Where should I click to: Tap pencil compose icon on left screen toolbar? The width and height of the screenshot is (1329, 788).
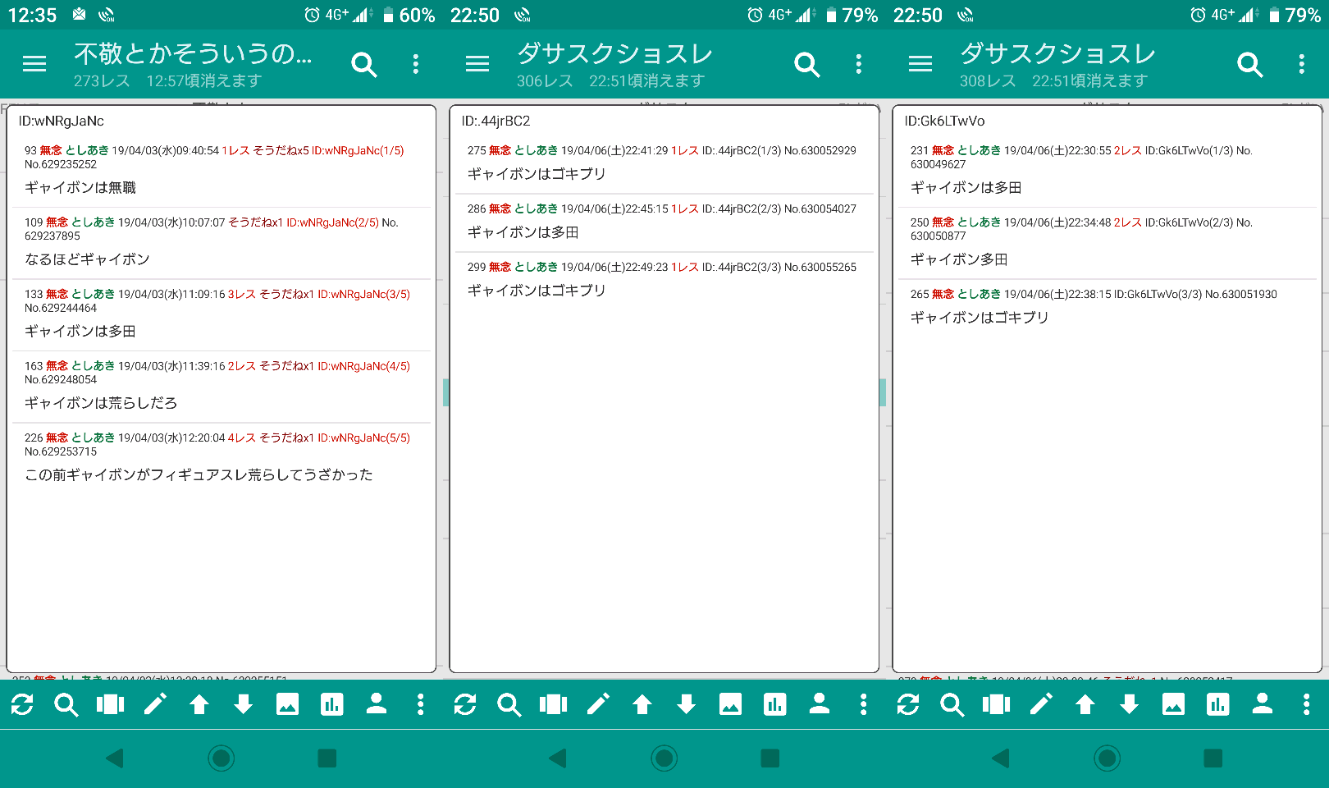pos(155,705)
